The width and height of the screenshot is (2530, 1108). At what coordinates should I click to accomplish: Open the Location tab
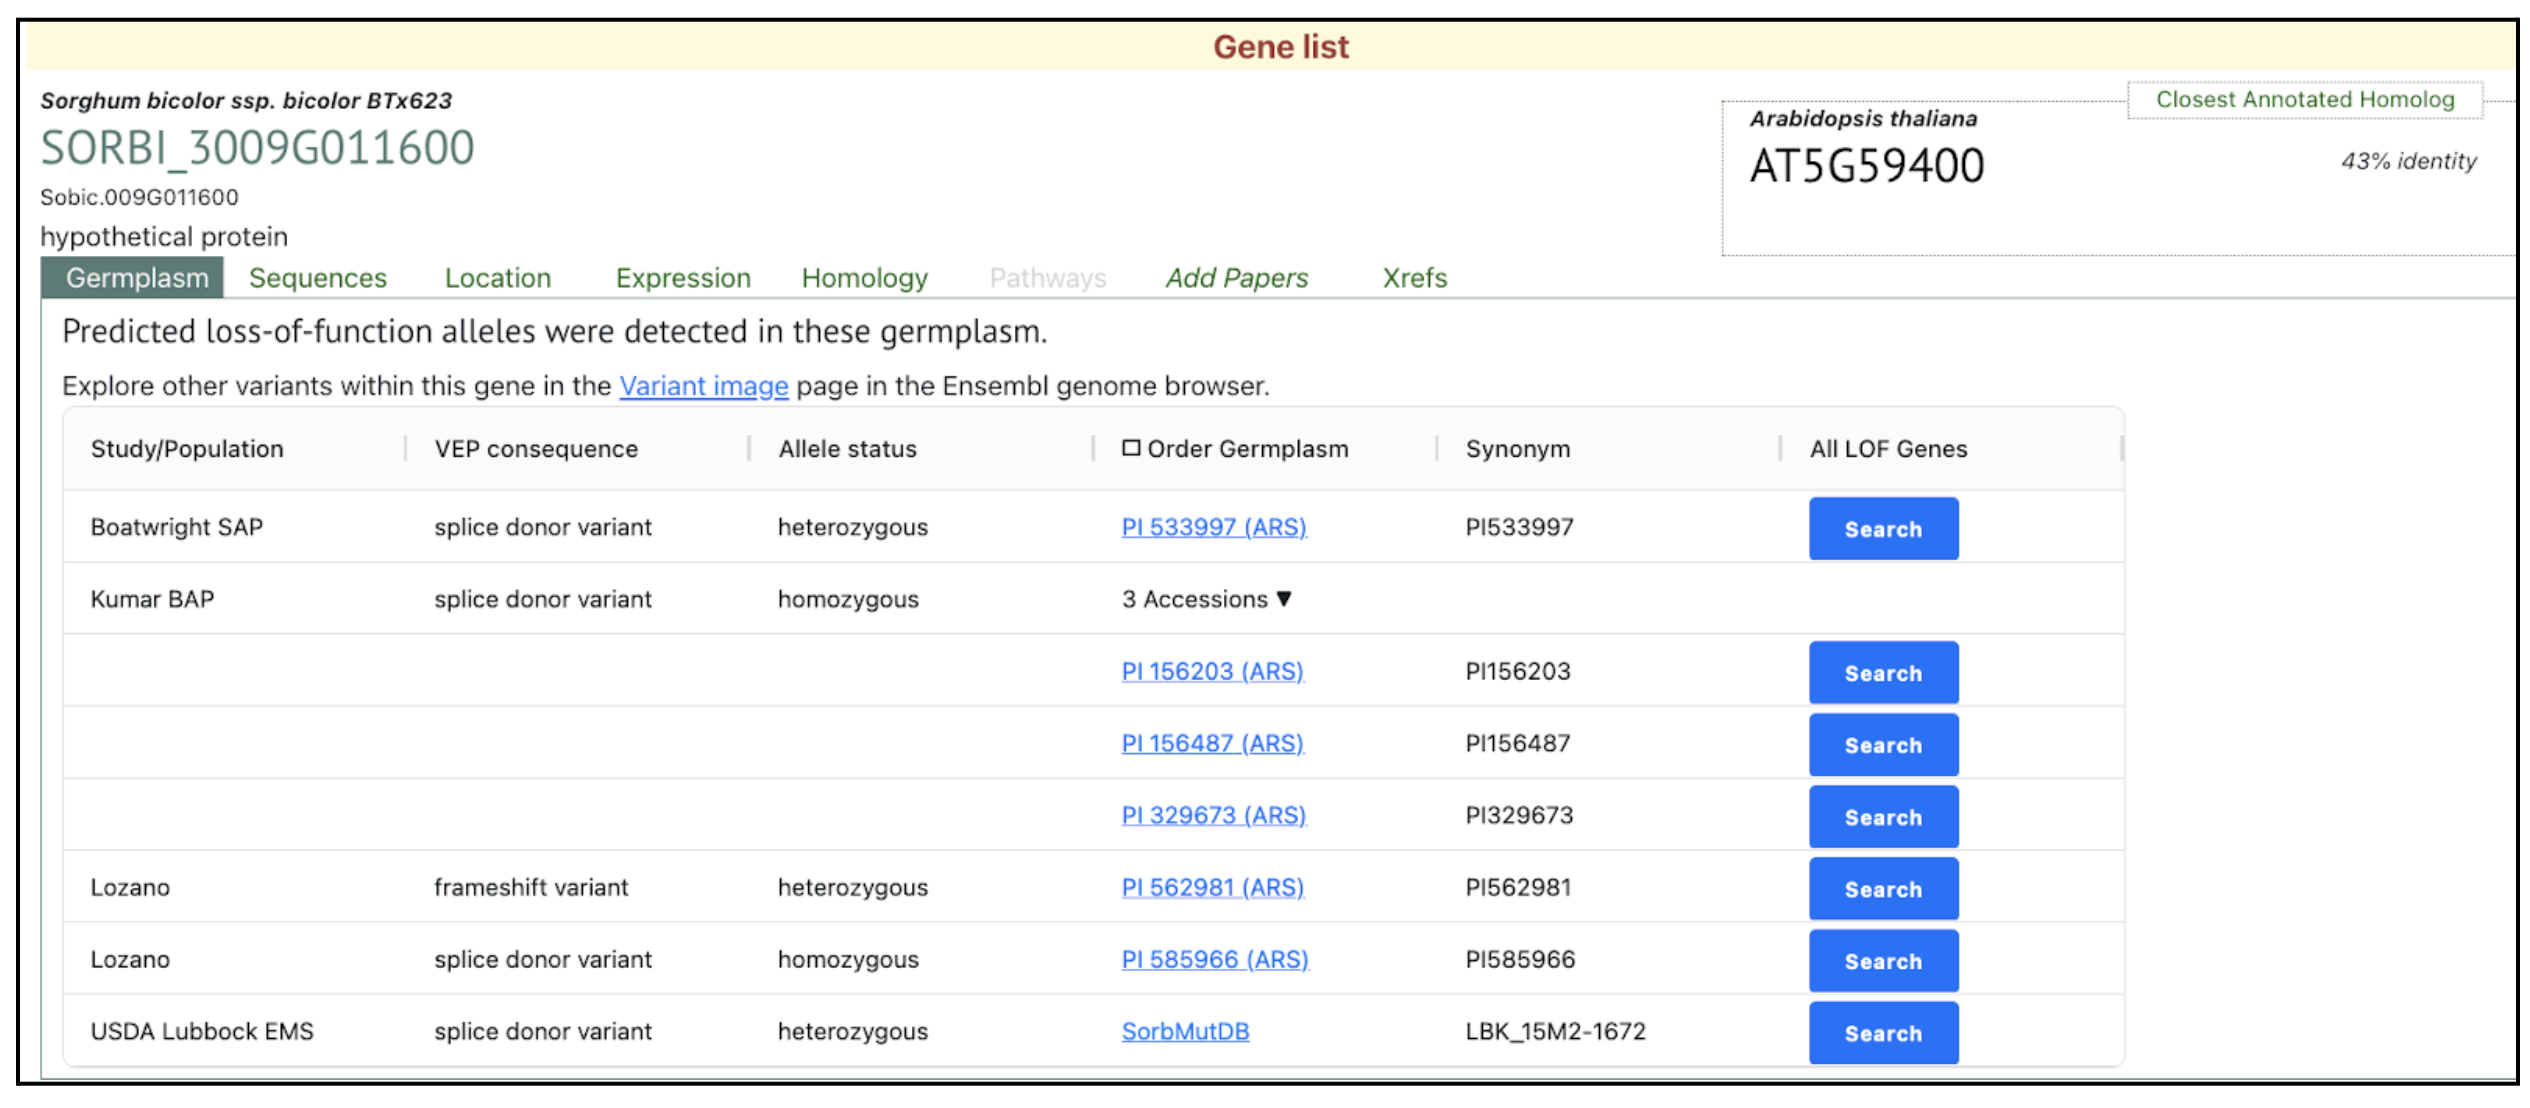[498, 278]
